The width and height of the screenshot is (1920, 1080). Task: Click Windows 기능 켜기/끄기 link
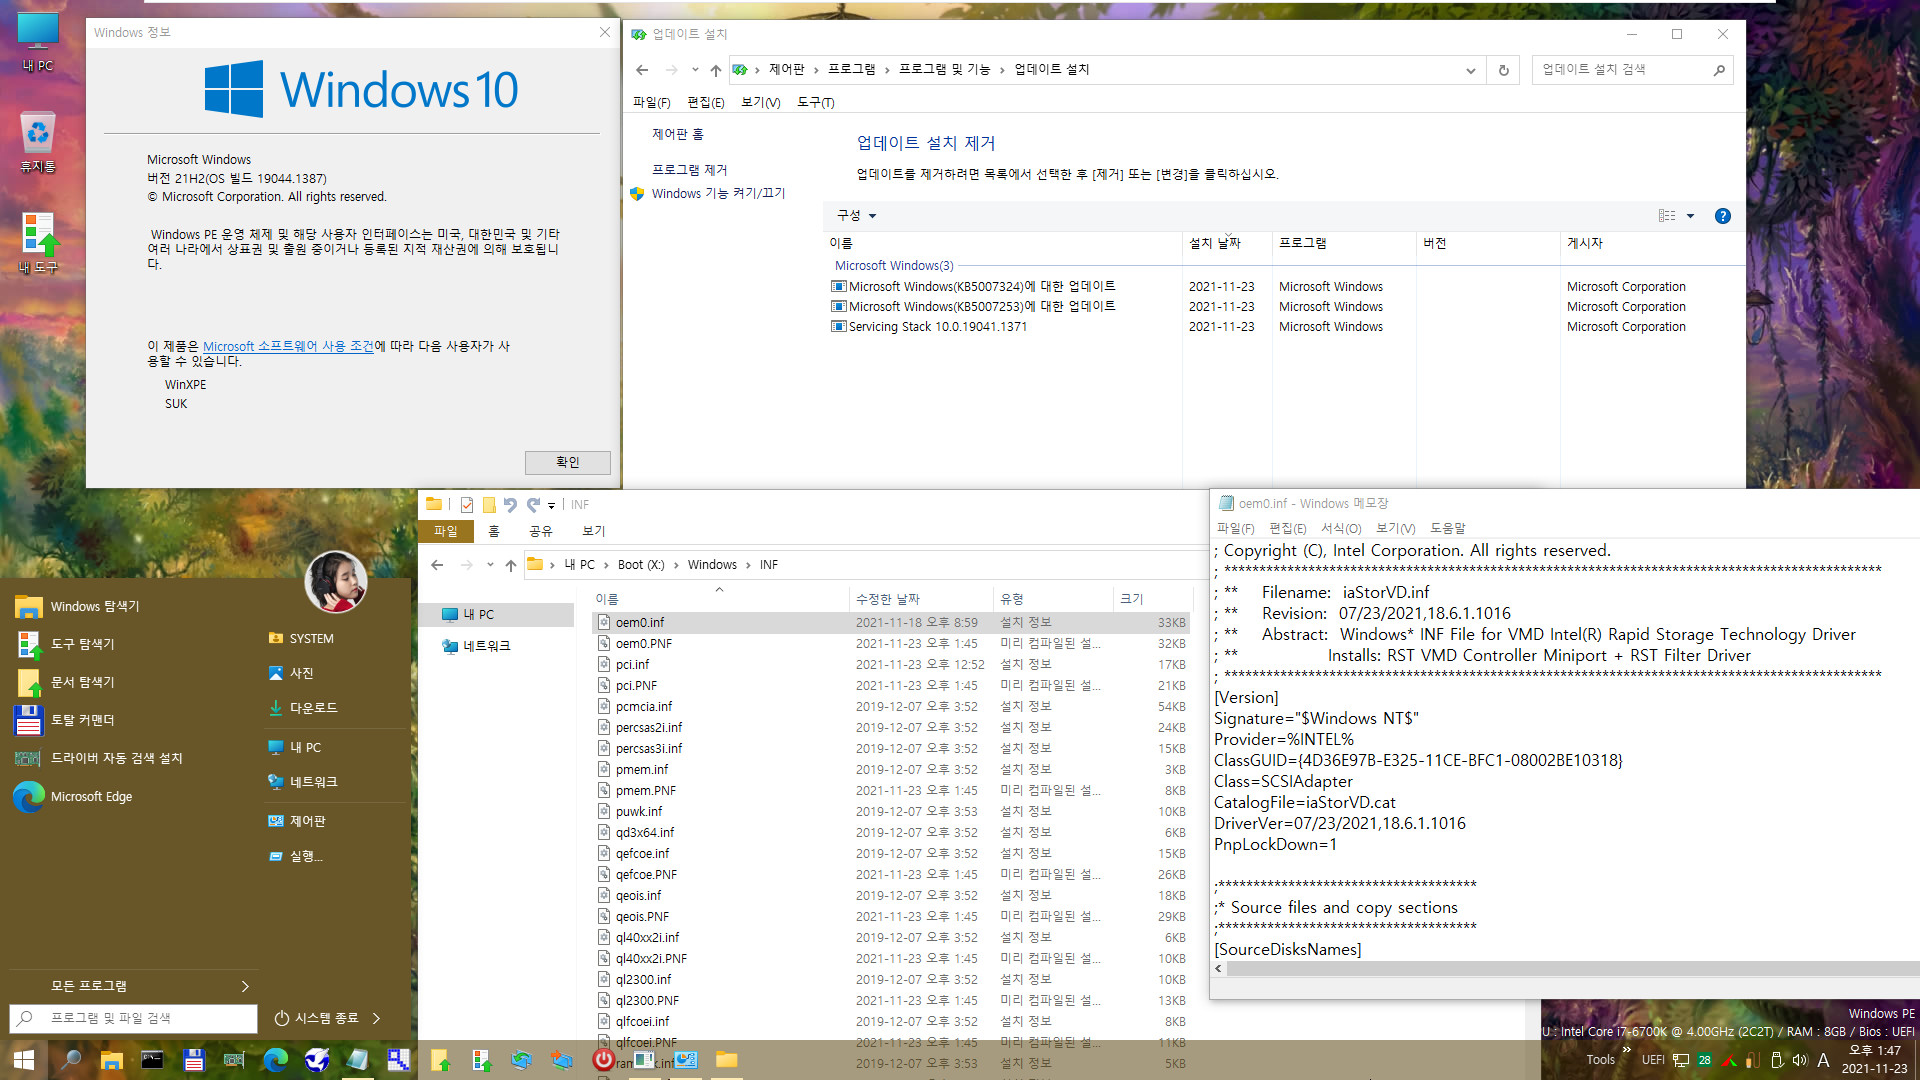[x=718, y=194]
